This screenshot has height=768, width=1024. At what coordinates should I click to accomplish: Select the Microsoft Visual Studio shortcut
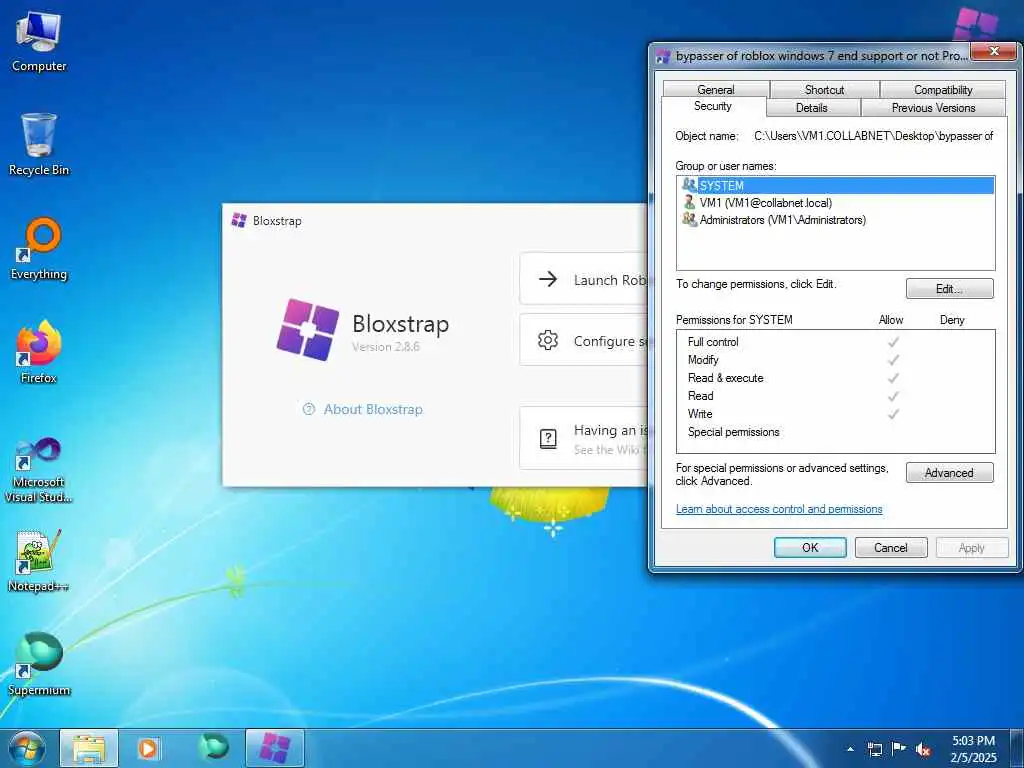pos(39,470)
